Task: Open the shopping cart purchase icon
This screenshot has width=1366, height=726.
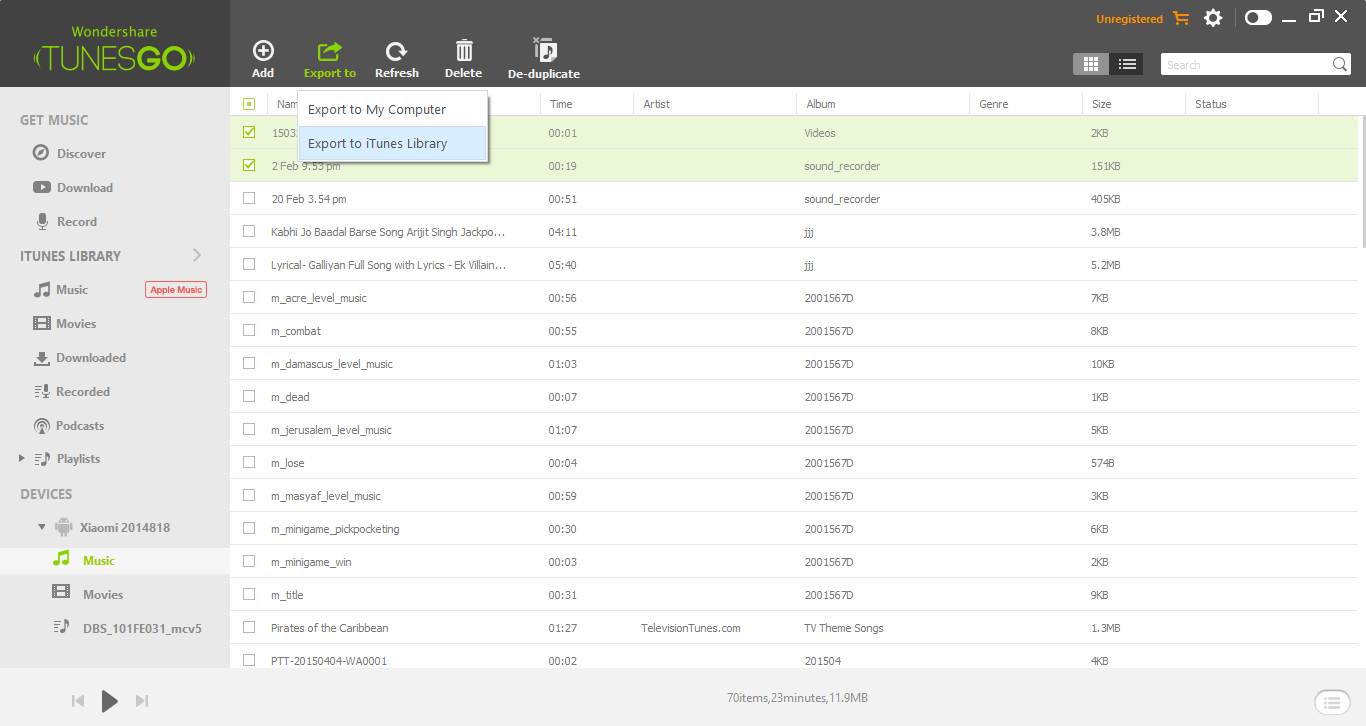Action: [x=1181, y=18]
